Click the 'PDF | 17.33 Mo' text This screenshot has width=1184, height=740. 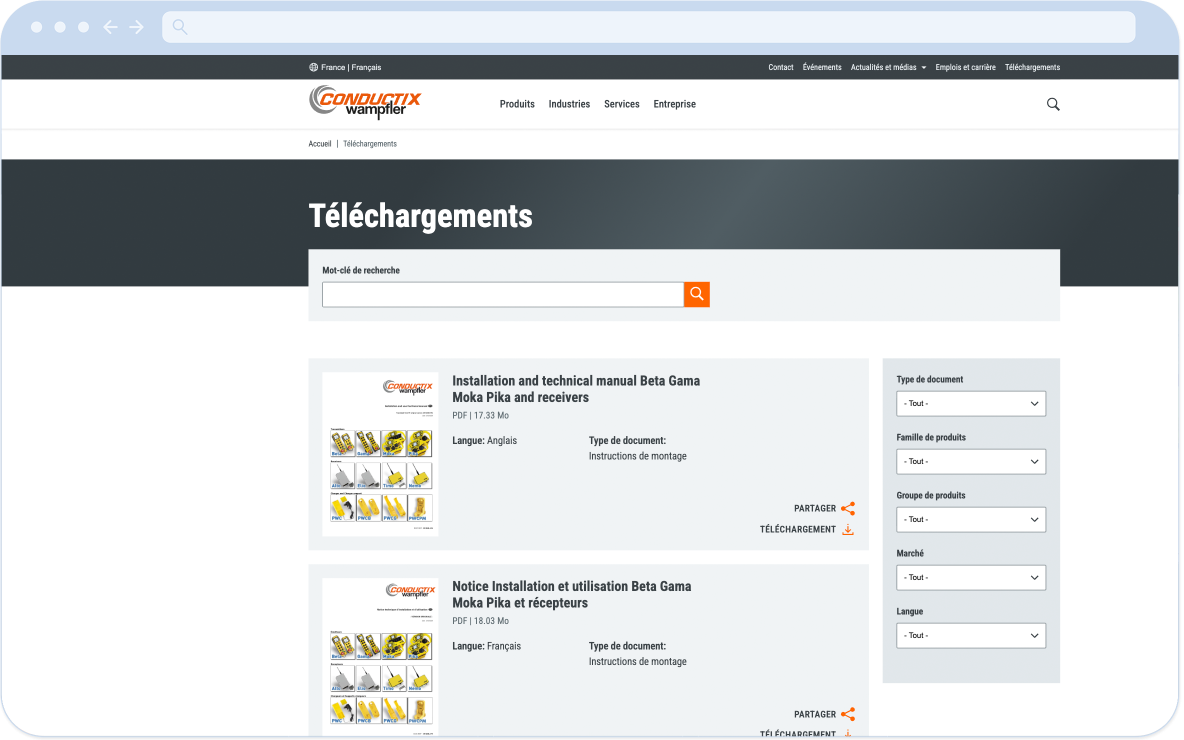(x=480, y=415)
